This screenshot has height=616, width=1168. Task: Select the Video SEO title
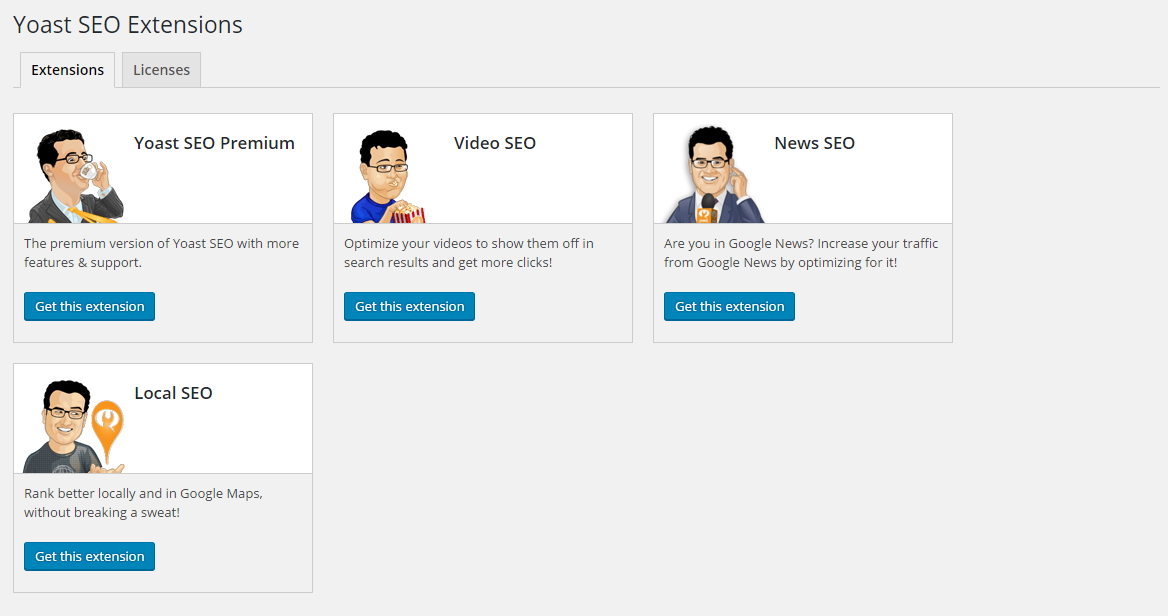point(495,143)
